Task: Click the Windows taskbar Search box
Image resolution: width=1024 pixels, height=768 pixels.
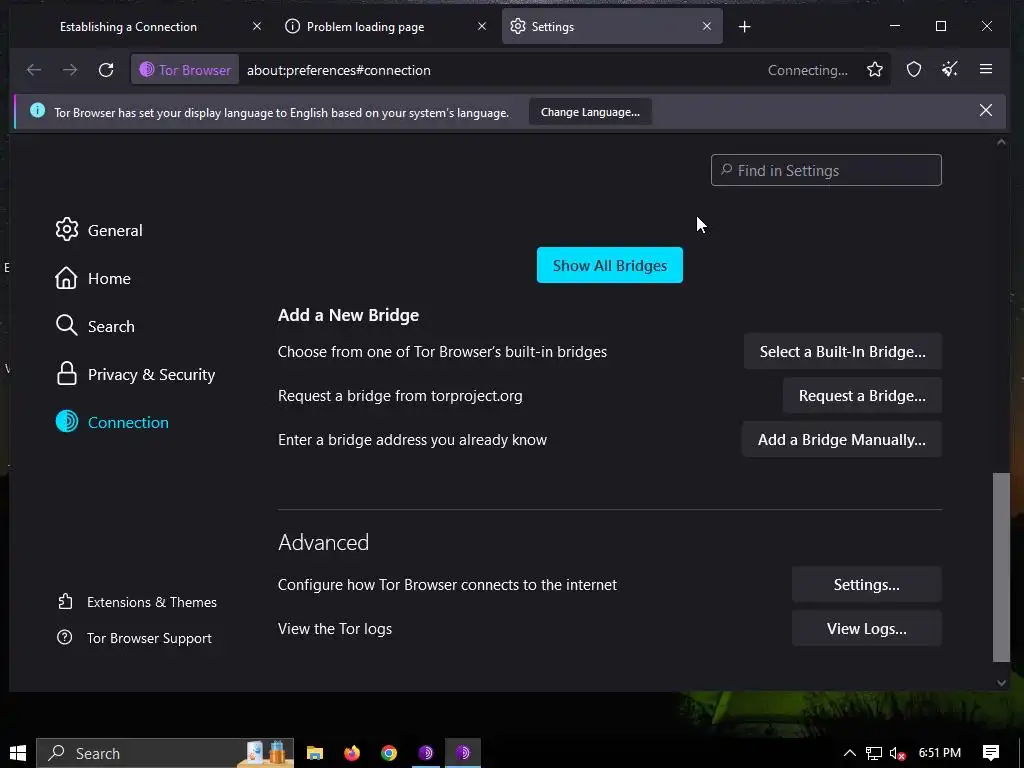Action: tap(165, 753)
